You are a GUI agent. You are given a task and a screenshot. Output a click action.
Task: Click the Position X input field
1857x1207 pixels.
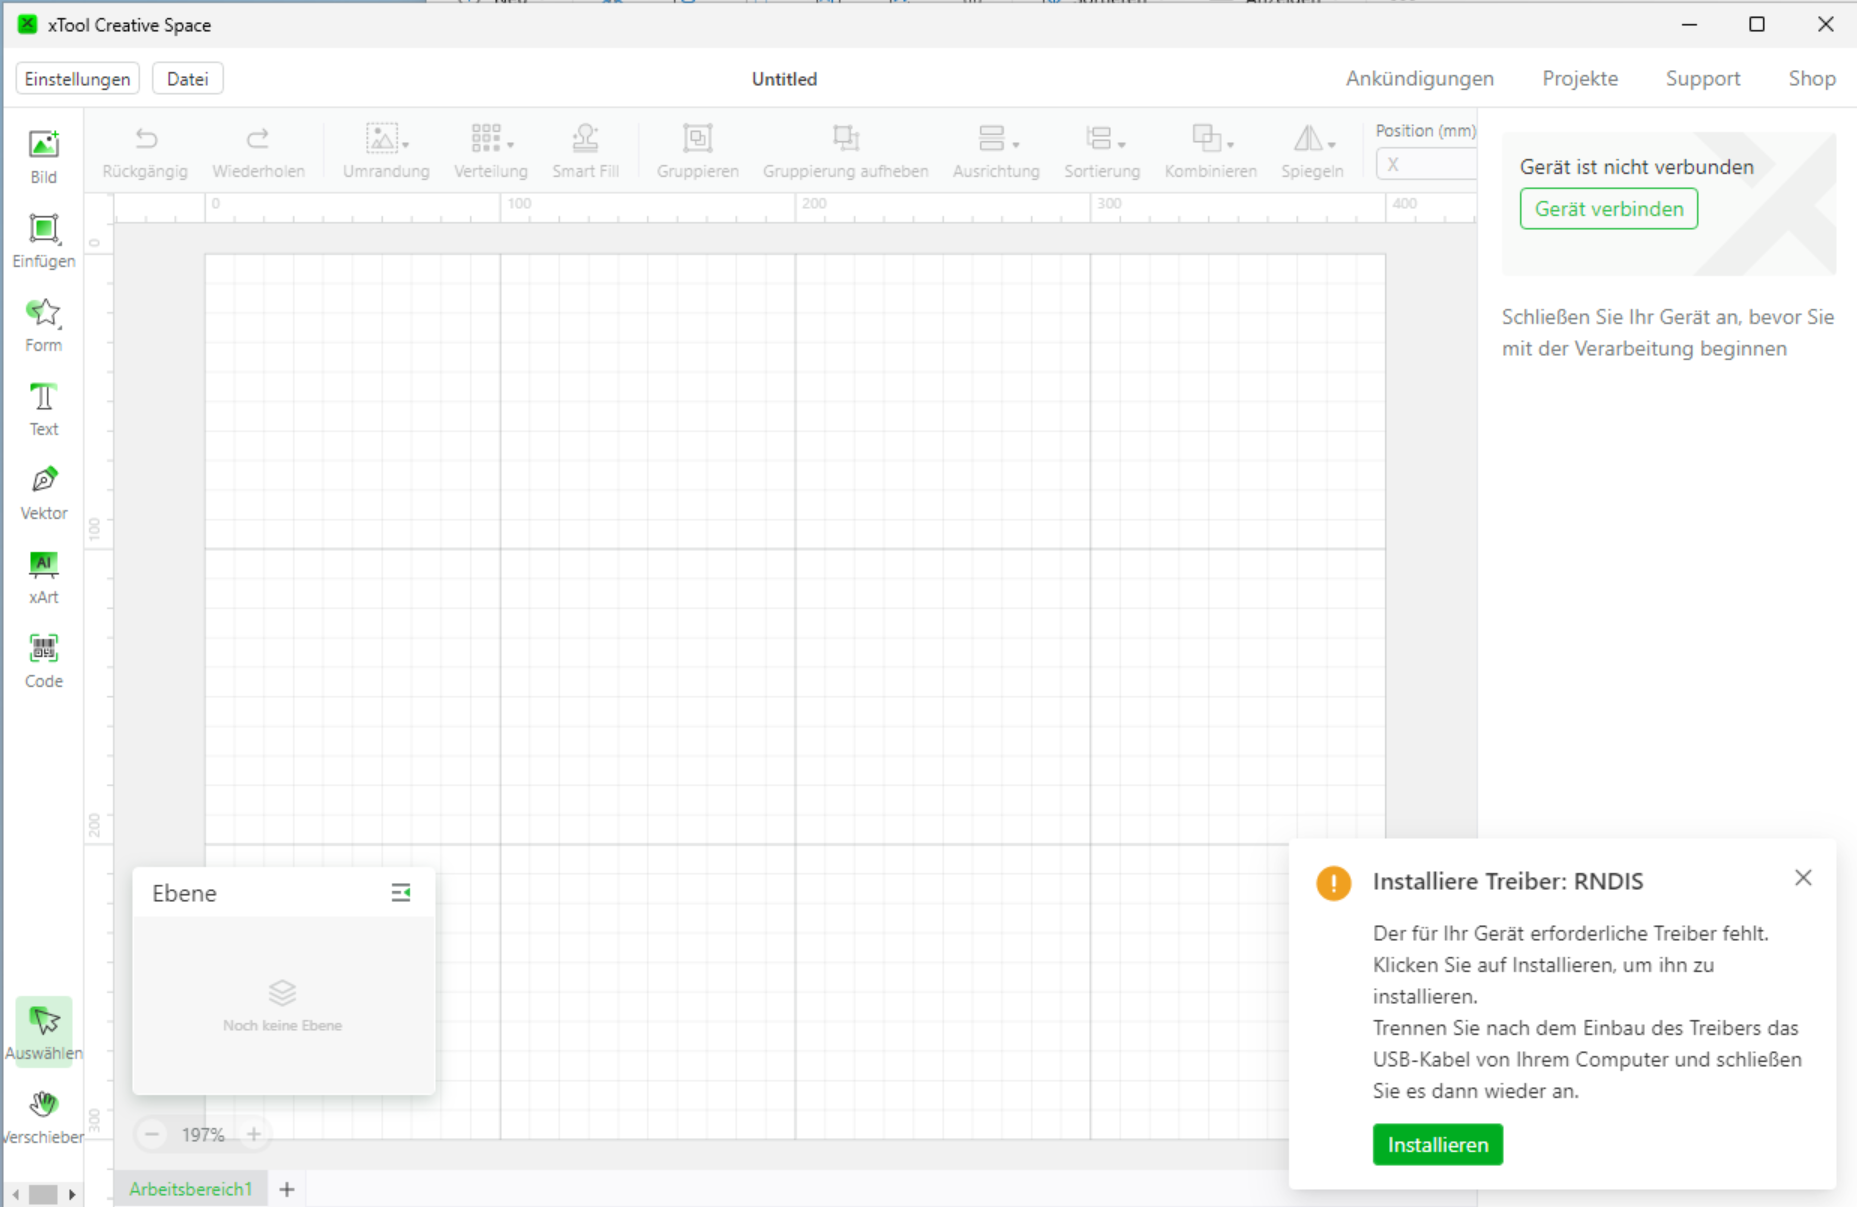(x=1425, y=165)
